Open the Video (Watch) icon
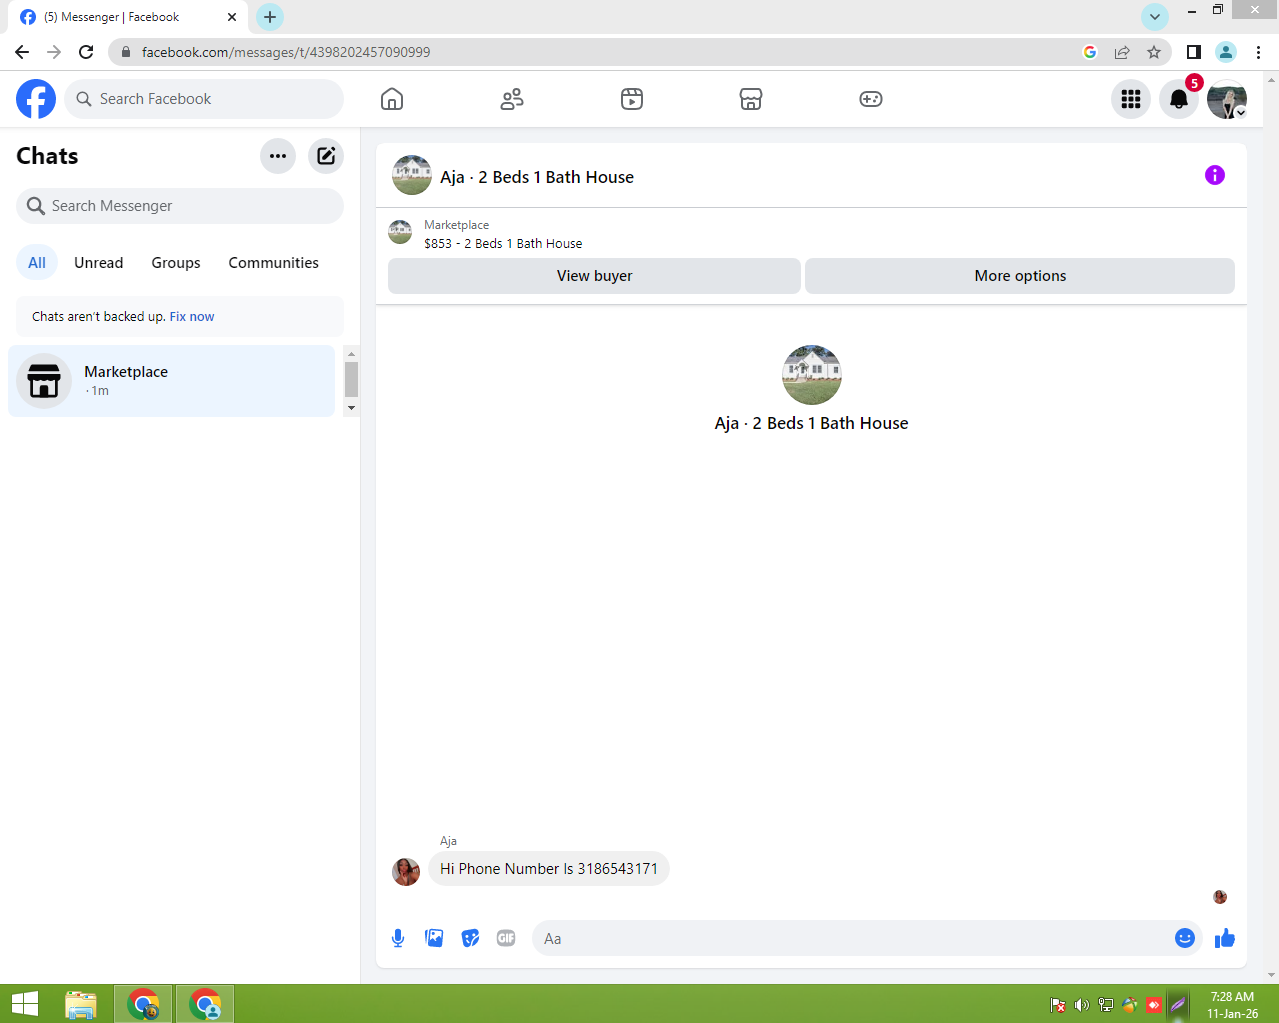 click(632, 99)
